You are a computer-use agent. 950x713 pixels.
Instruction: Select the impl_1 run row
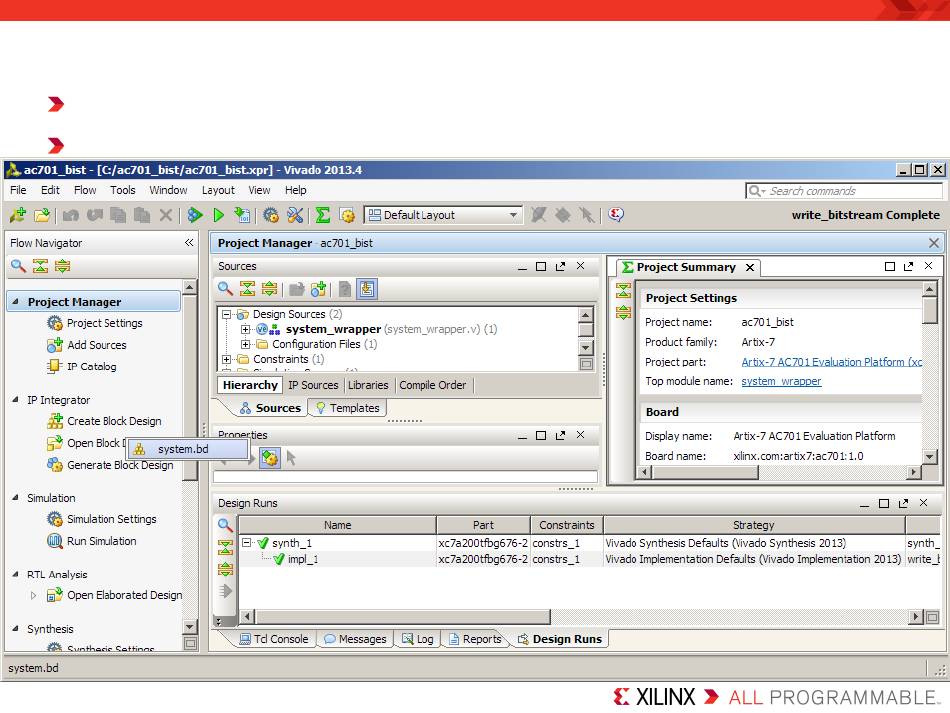(589, 559)
